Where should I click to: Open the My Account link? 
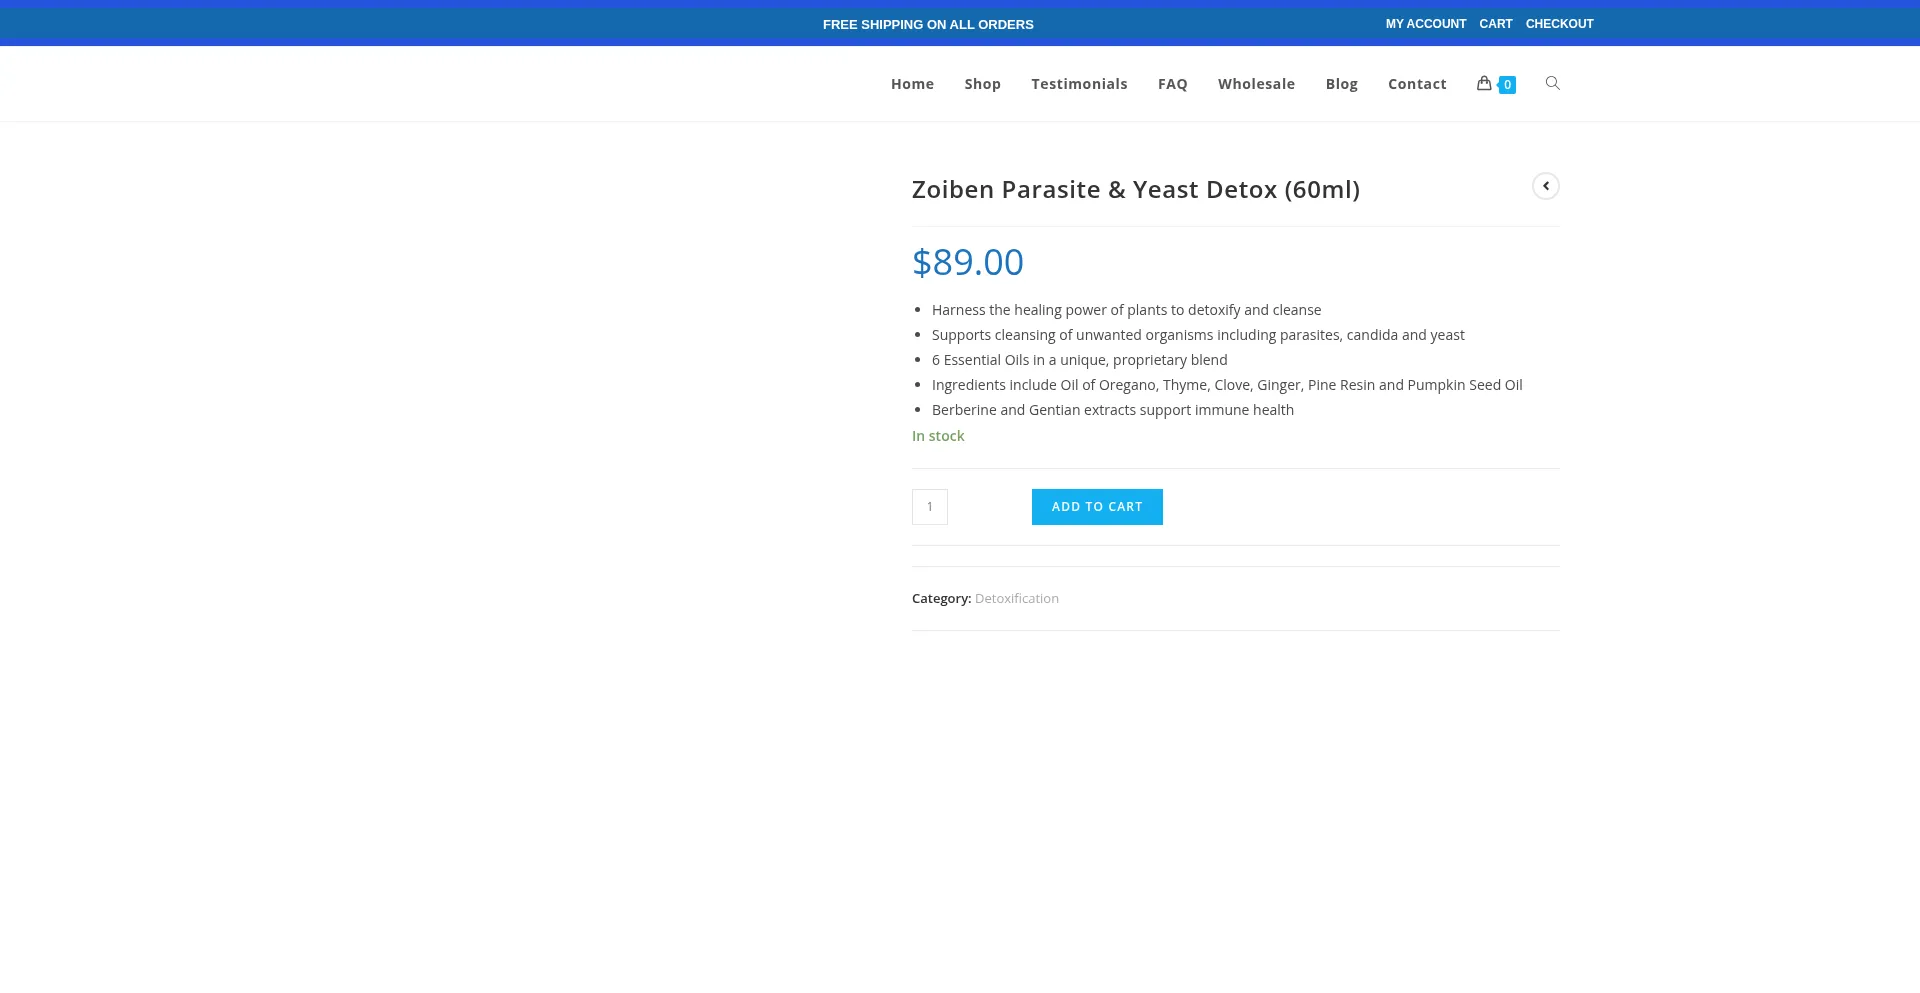point(1425,24)
